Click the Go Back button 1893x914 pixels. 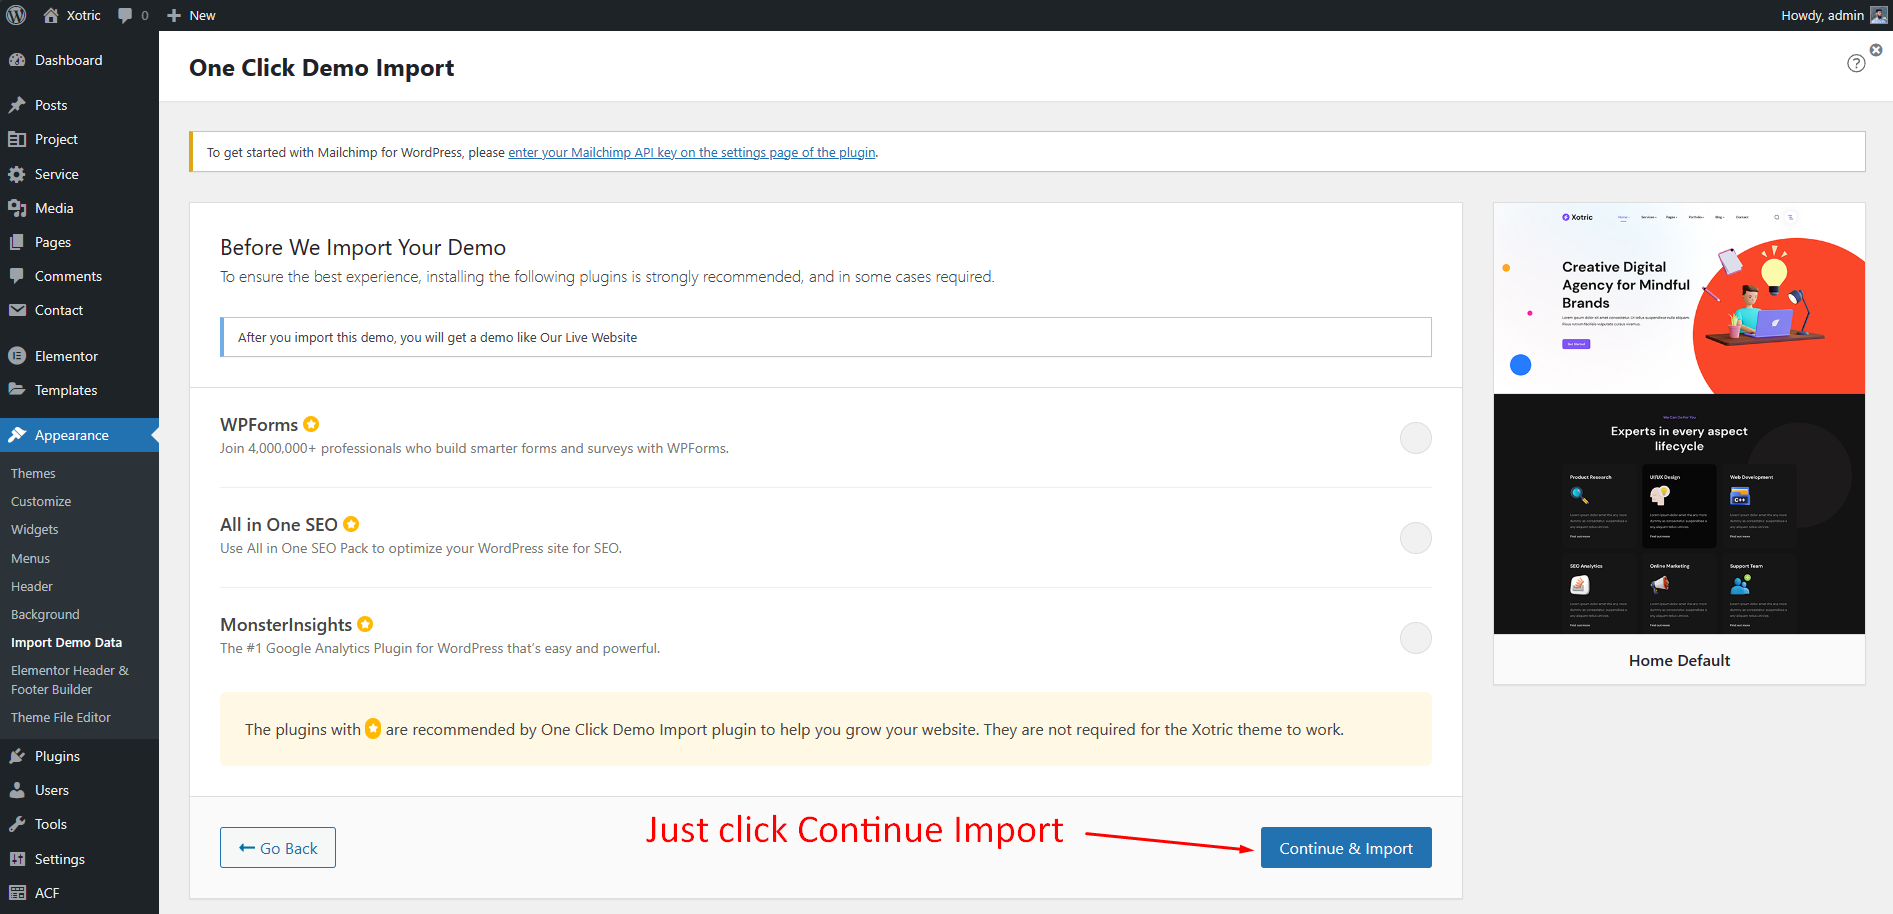tap(278, 848)
